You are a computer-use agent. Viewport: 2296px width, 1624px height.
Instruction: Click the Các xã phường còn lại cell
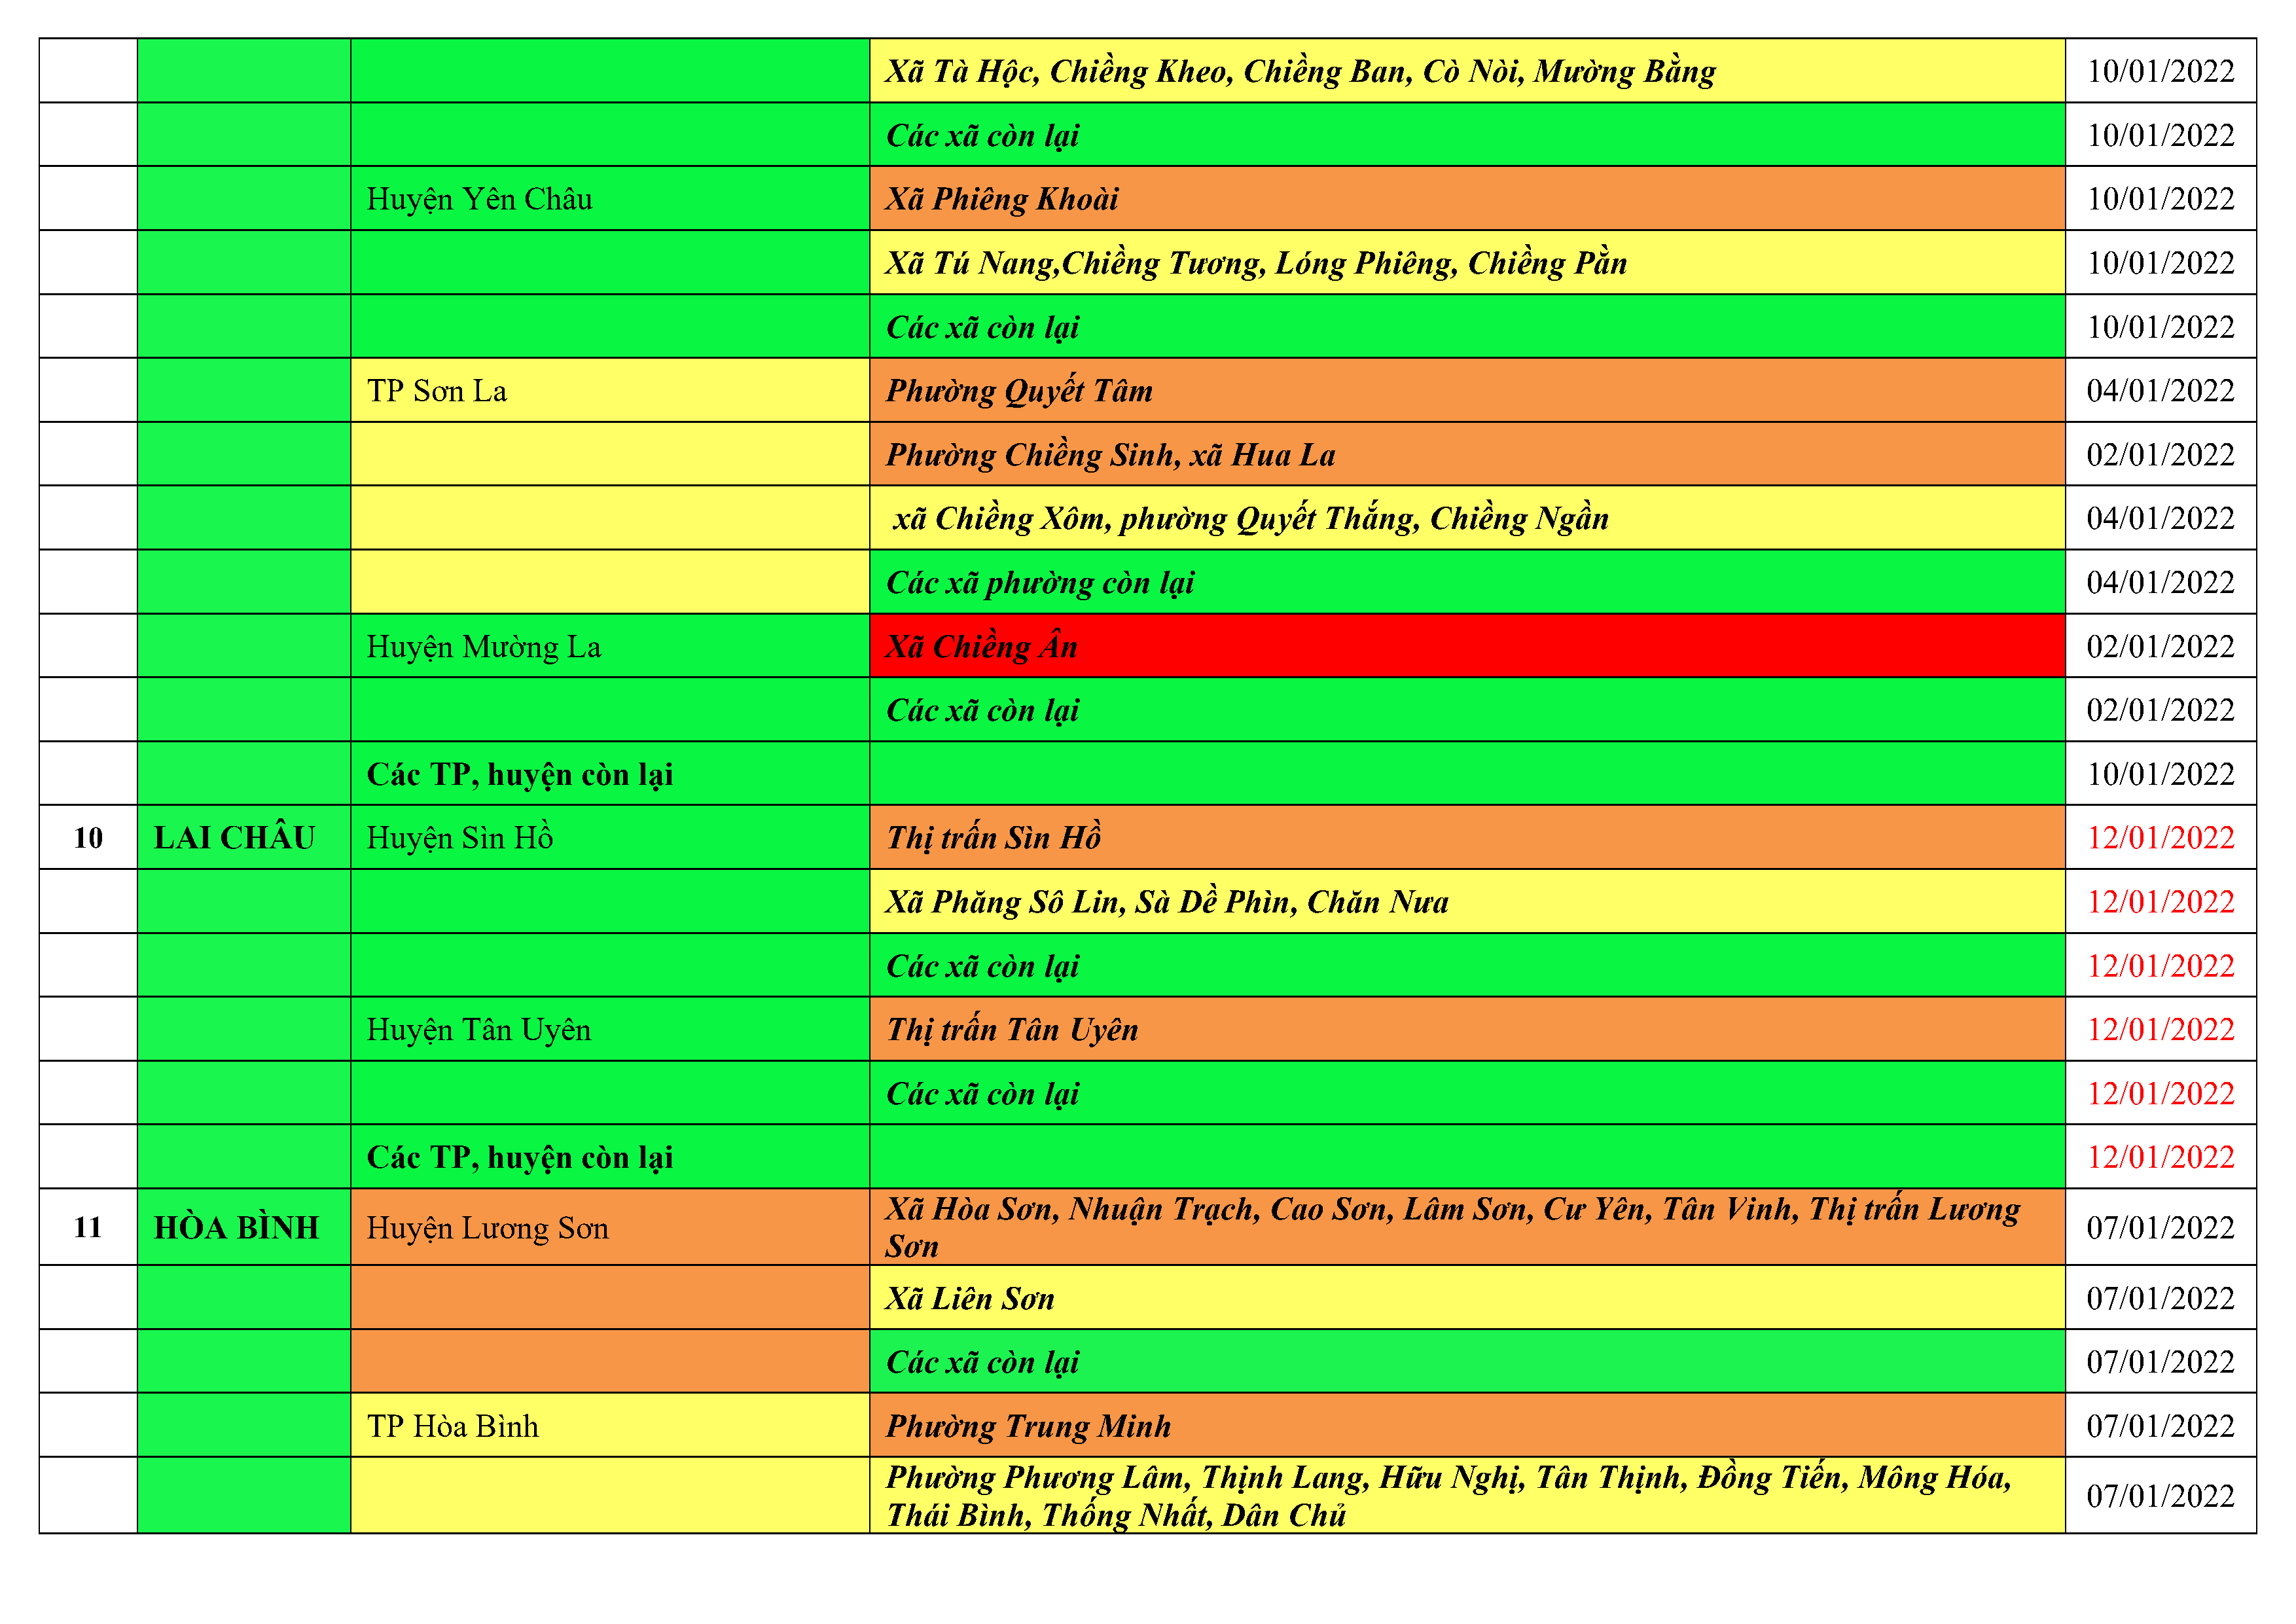coord(1466,582)
